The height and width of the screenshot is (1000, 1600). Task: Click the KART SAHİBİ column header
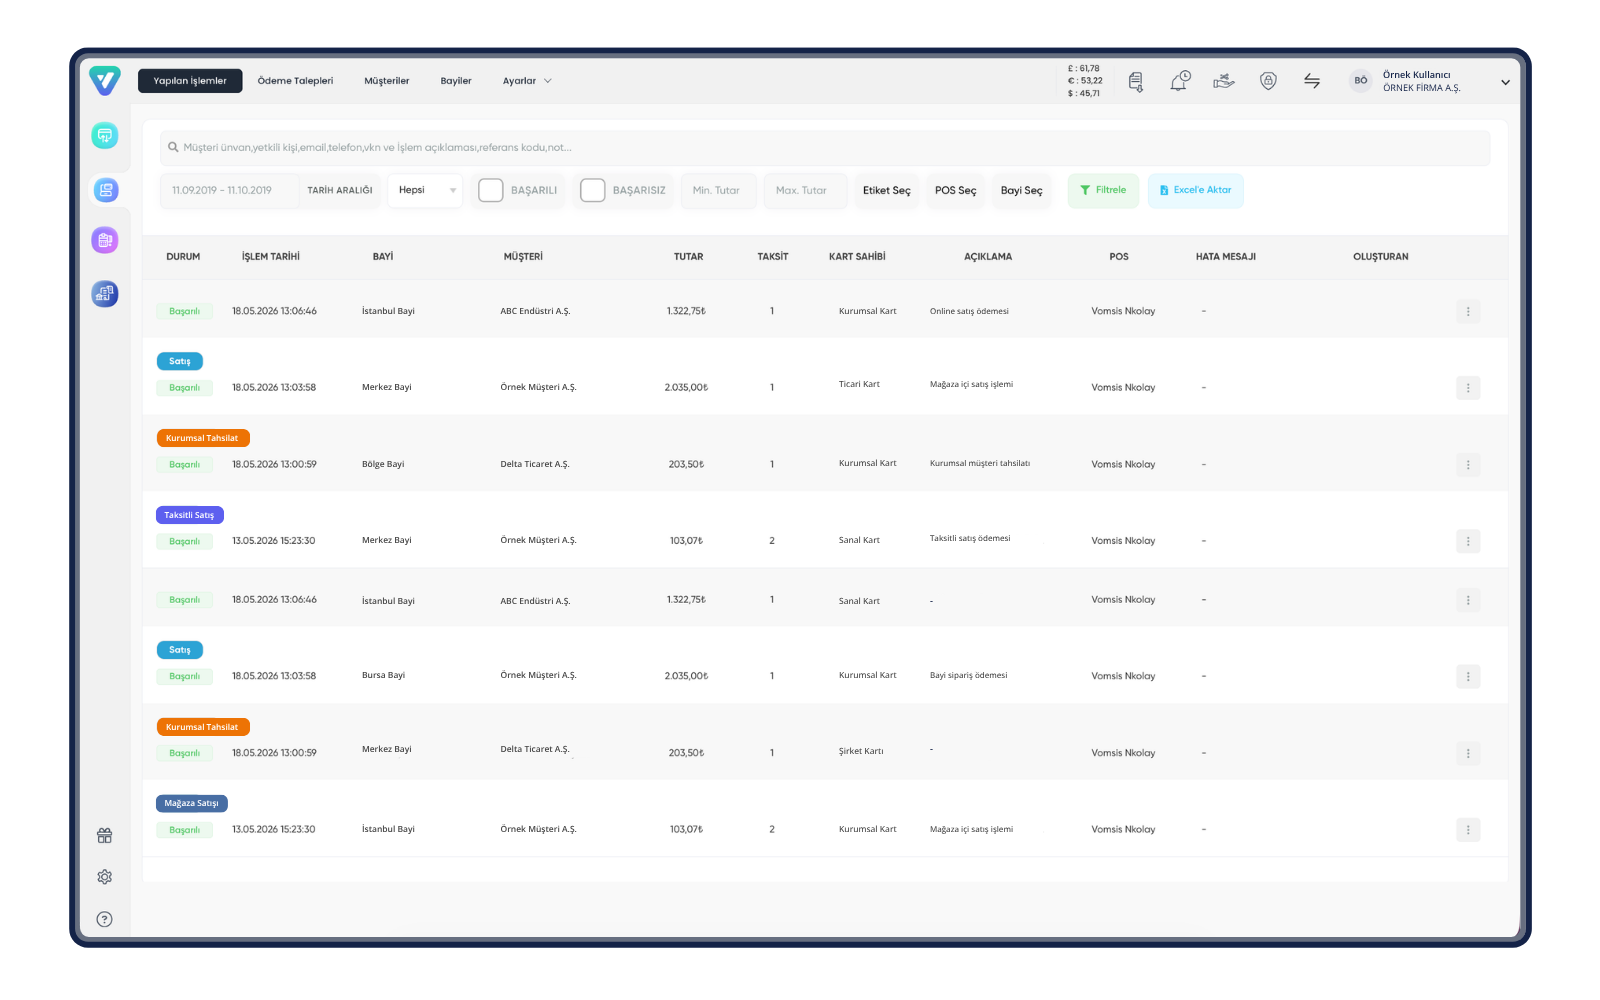tap(857, 257)
